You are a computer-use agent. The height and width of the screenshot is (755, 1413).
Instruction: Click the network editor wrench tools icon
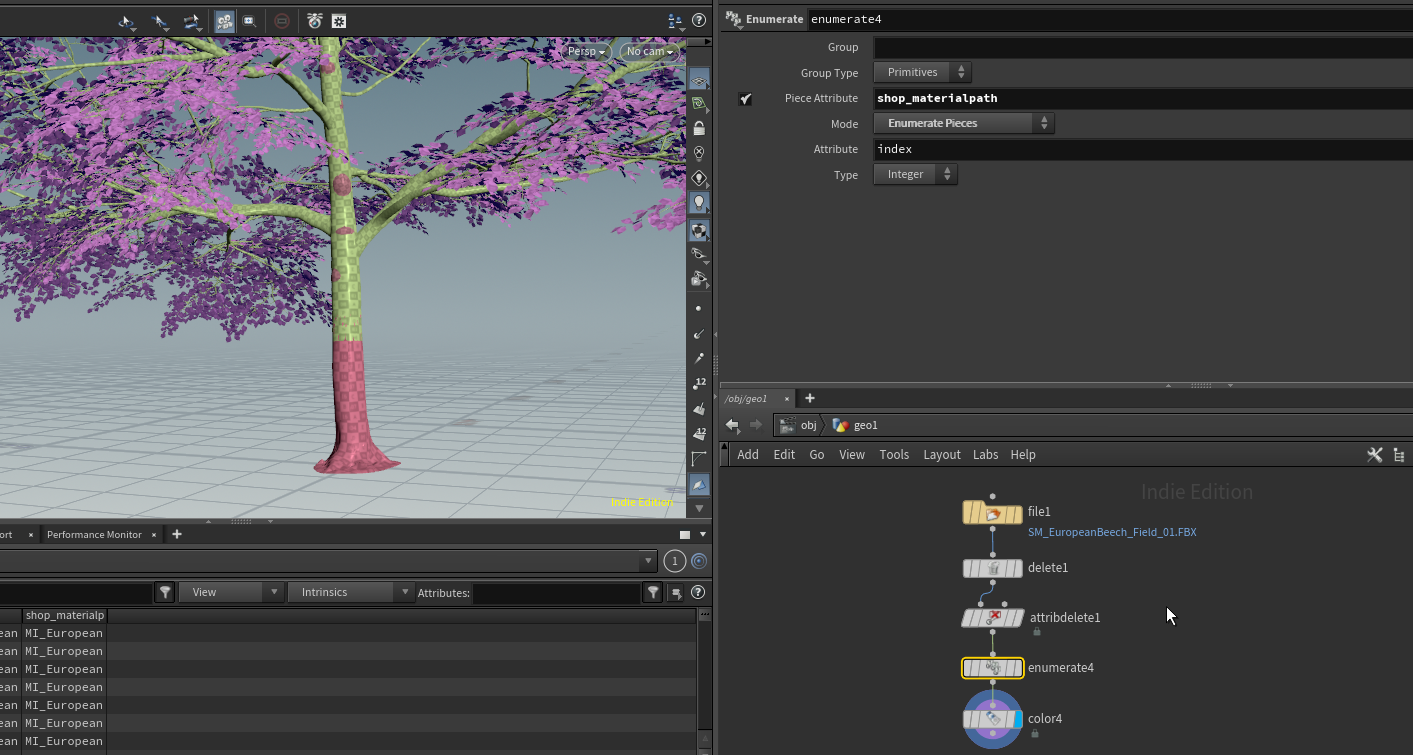(1374, 455)
